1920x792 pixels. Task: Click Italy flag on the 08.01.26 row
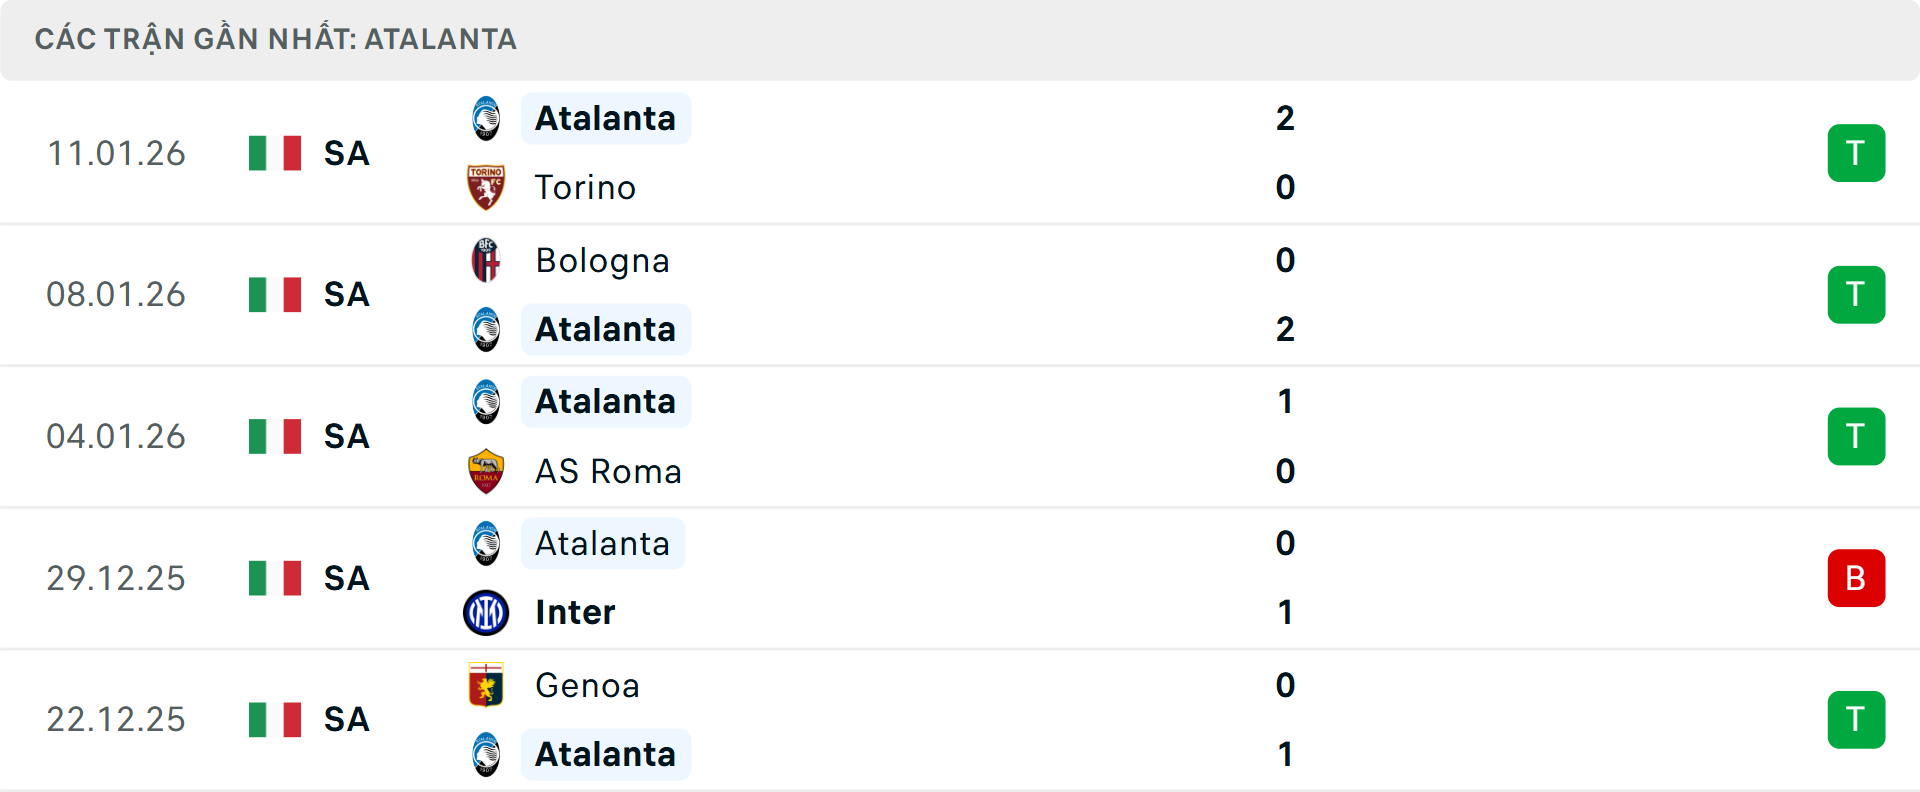point(275,295)
